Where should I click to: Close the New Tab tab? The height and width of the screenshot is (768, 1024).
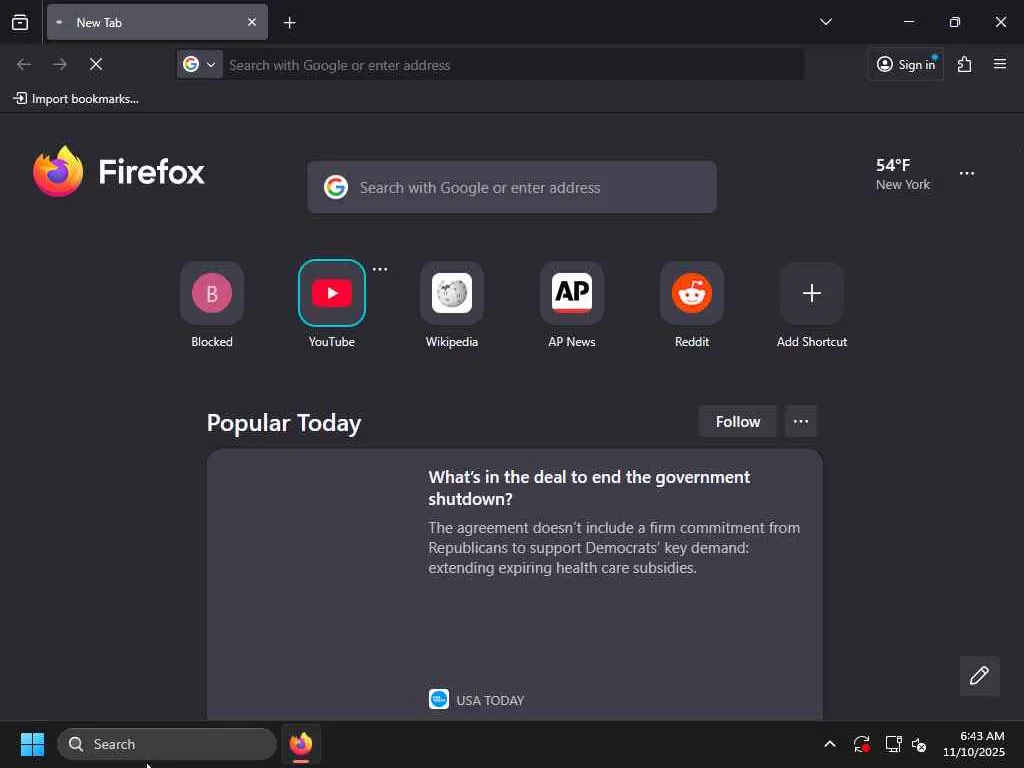(x=251, y=22)
